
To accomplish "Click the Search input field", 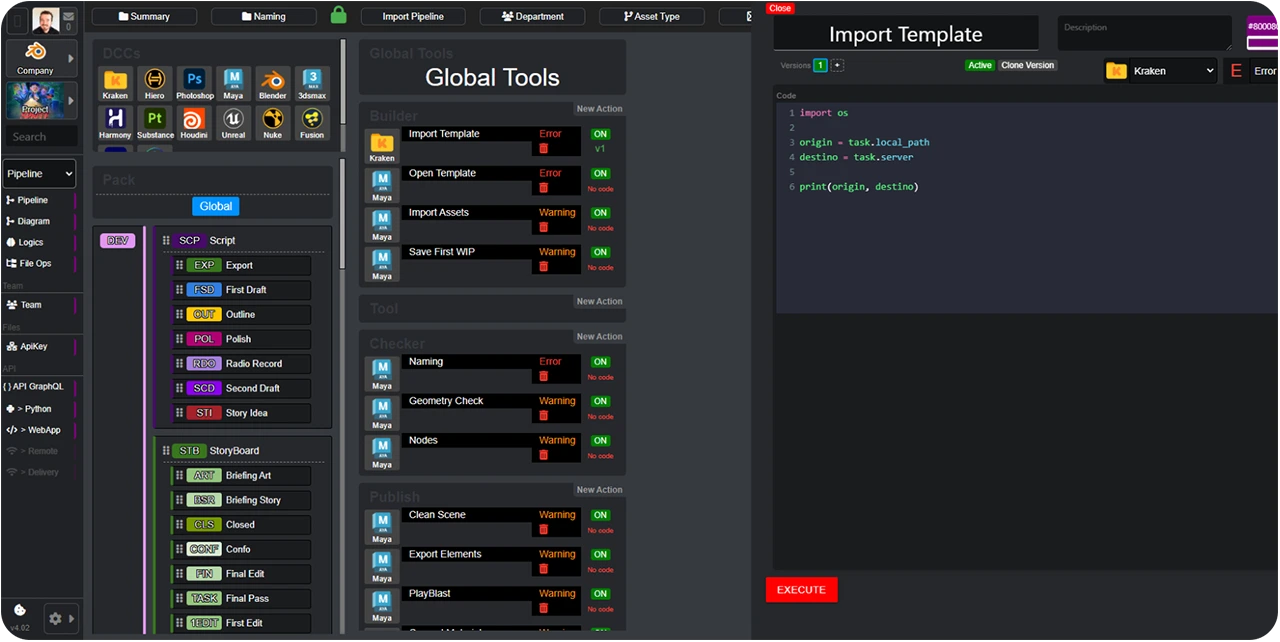I will coord(40,137).
